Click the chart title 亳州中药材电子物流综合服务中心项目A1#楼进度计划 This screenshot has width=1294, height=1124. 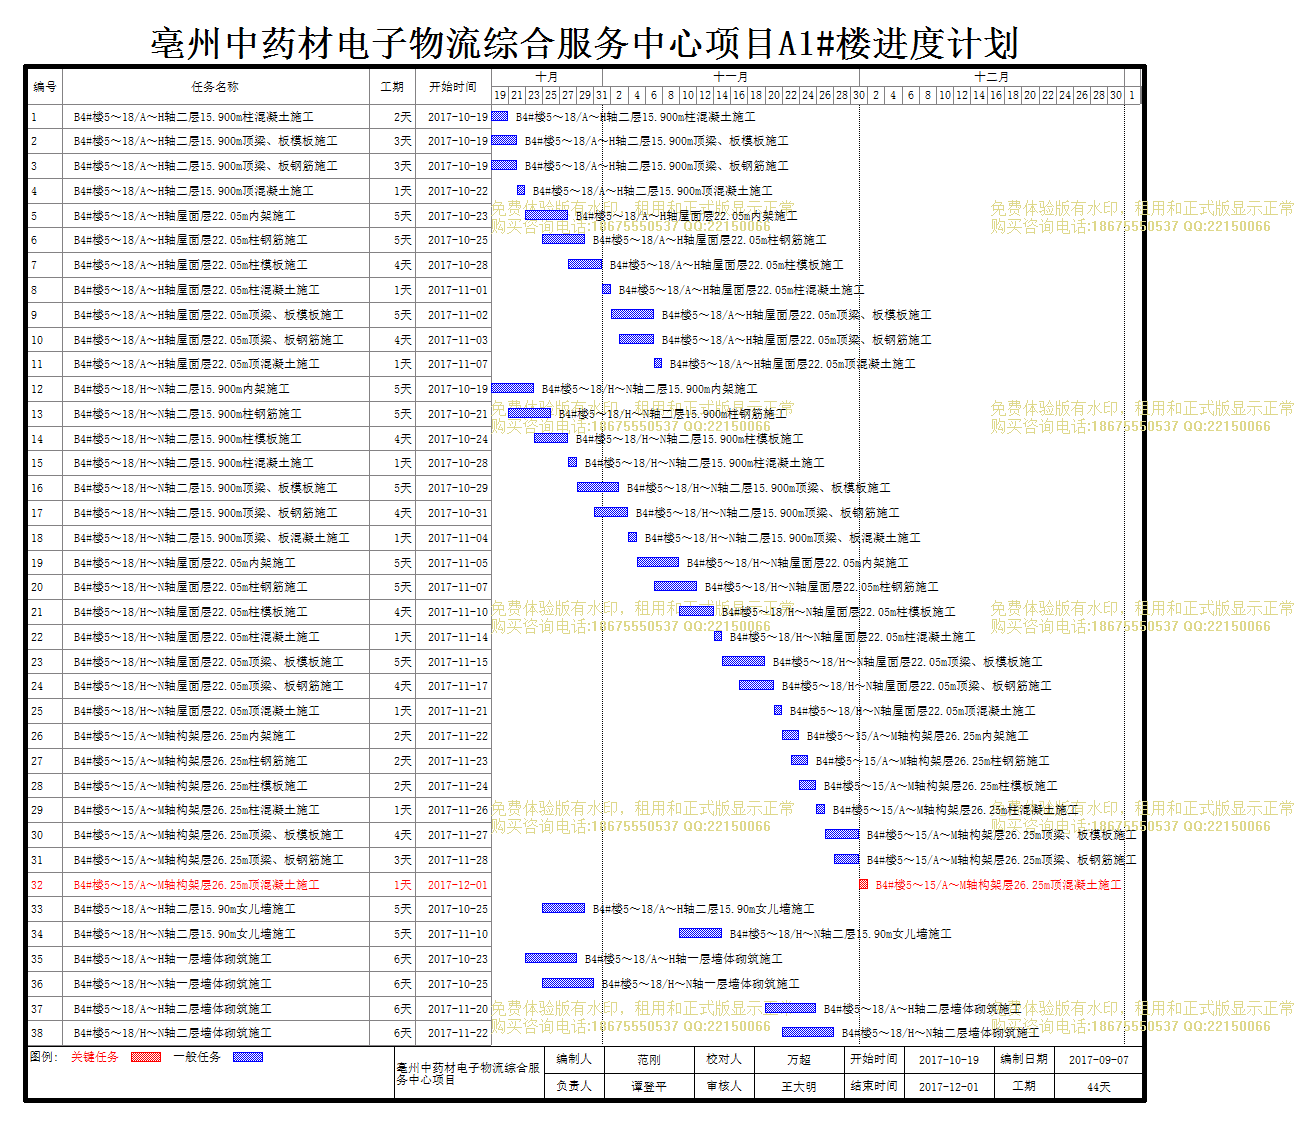(x=585, y=43)
